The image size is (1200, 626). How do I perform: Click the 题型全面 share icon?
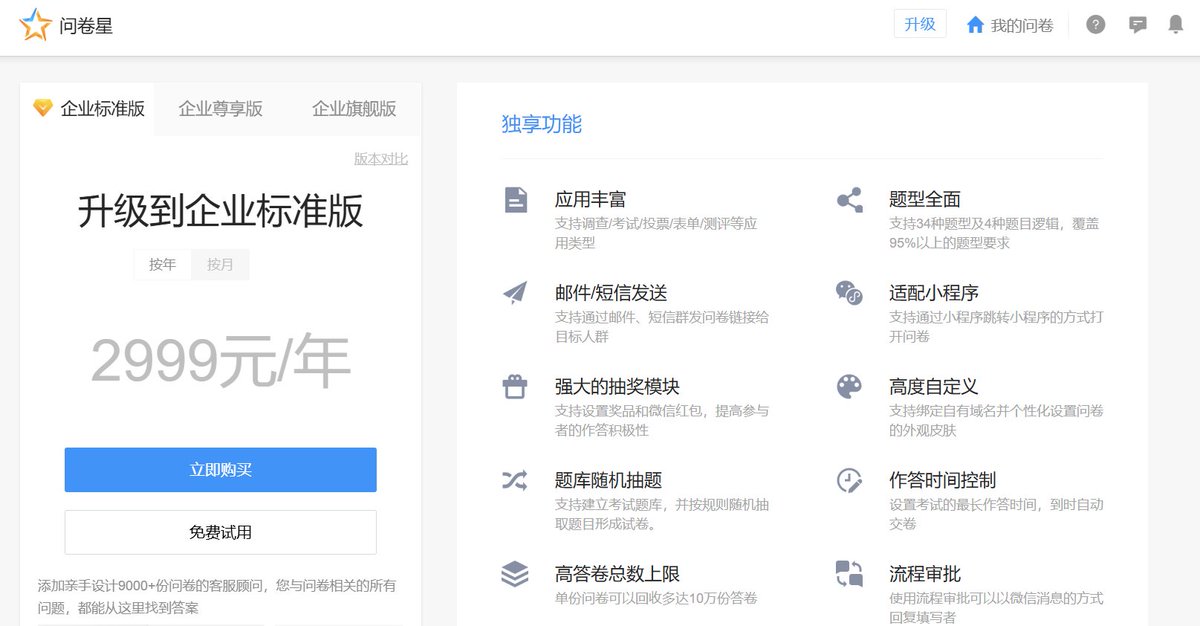(849, 200)
